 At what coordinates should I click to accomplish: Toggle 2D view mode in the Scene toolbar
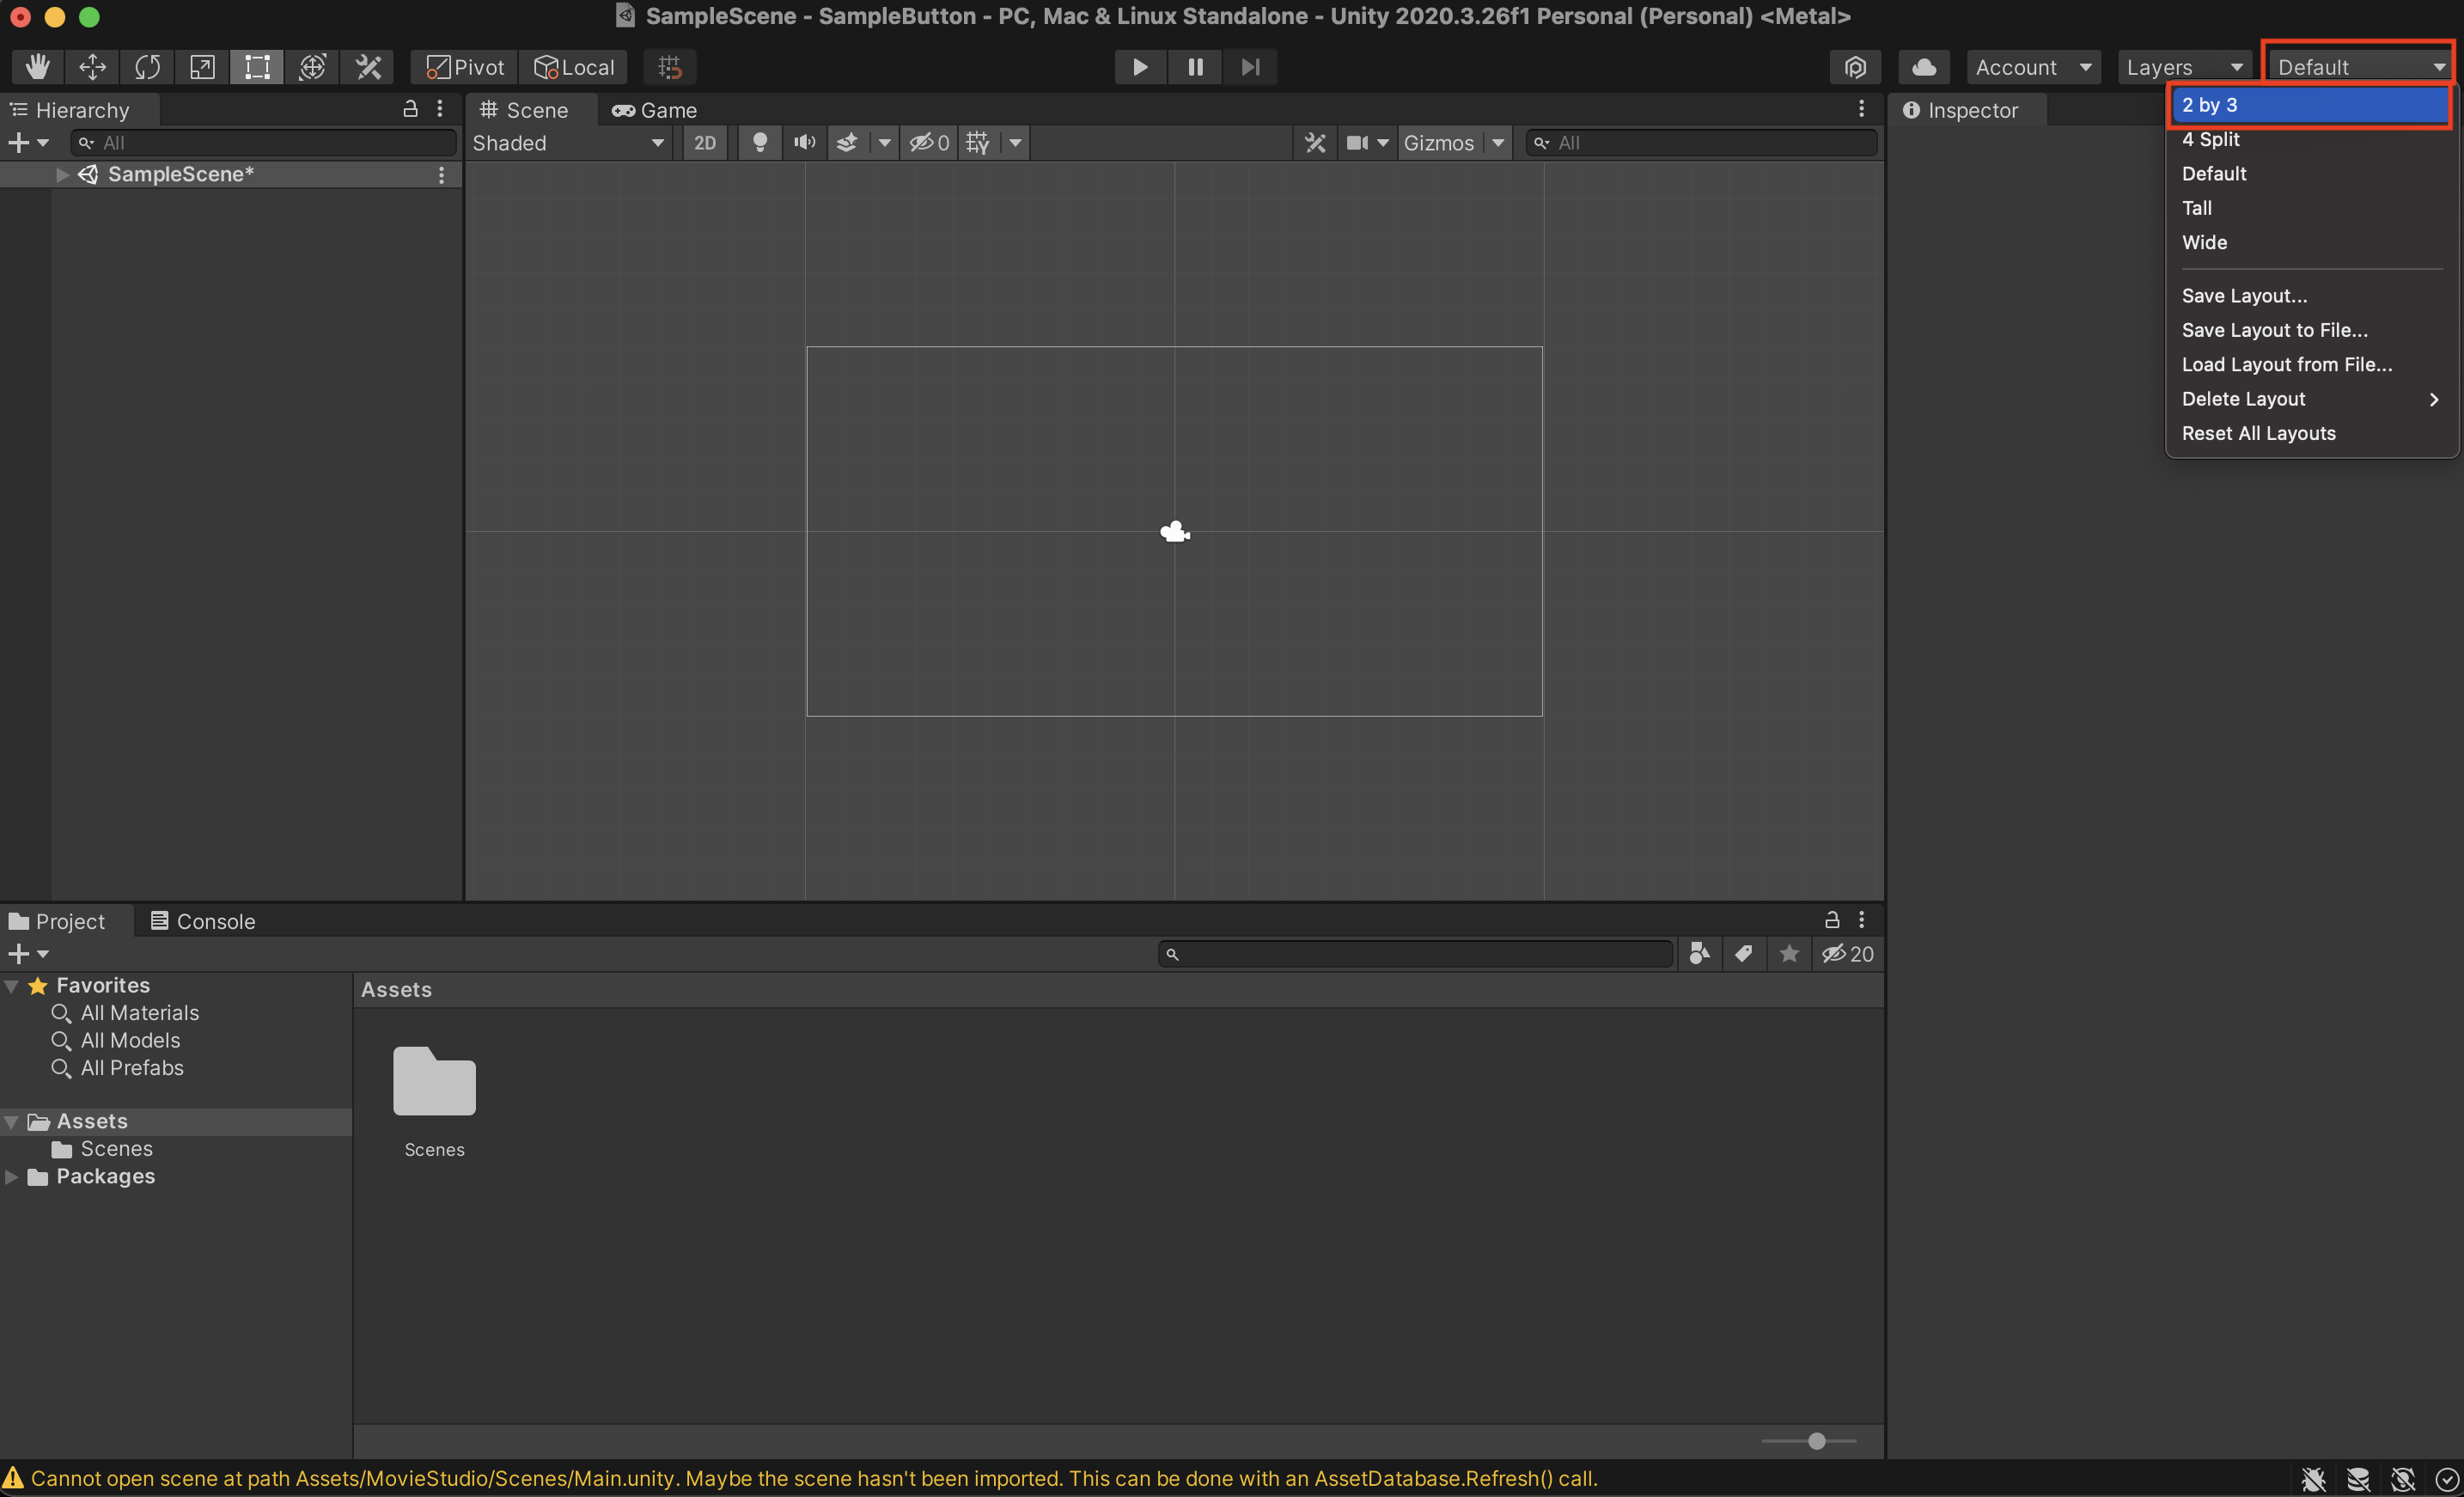pos(704,142)
